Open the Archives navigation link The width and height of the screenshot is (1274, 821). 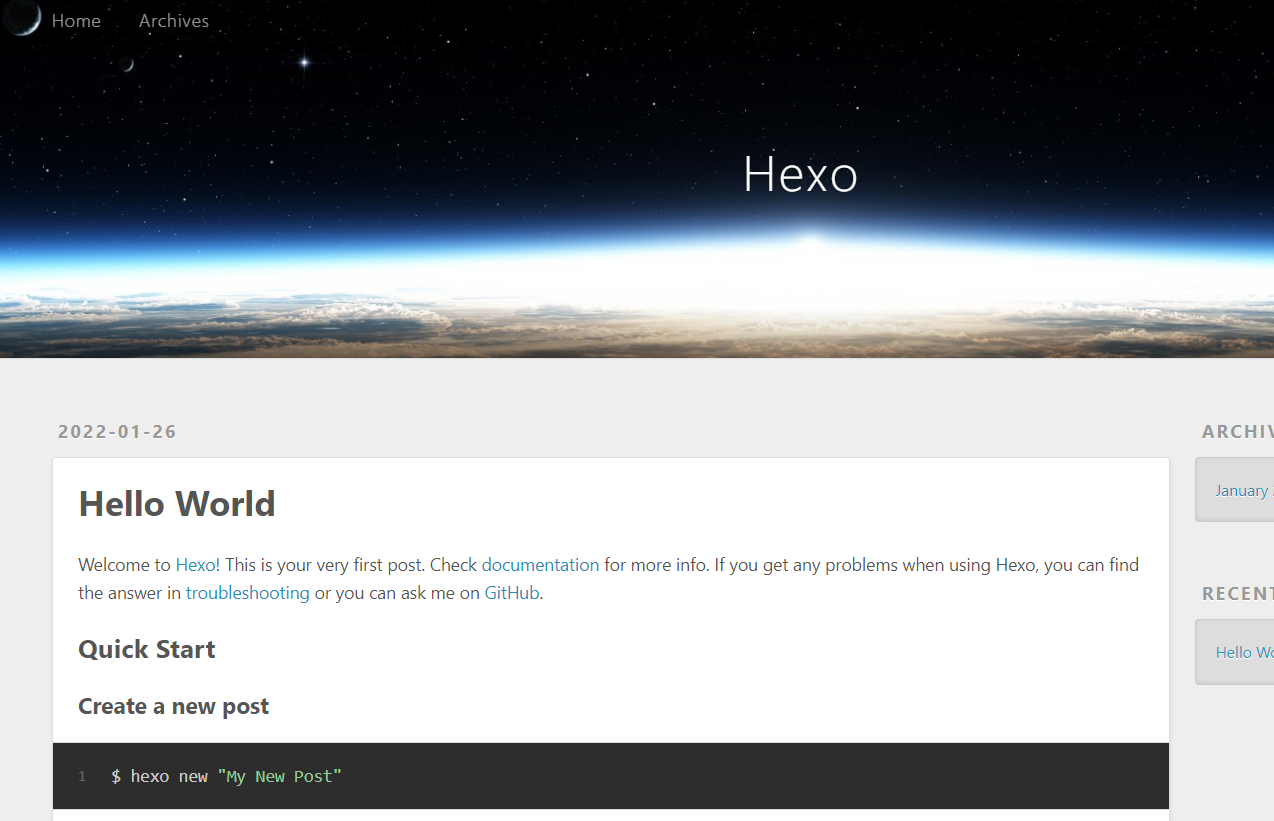174,21
